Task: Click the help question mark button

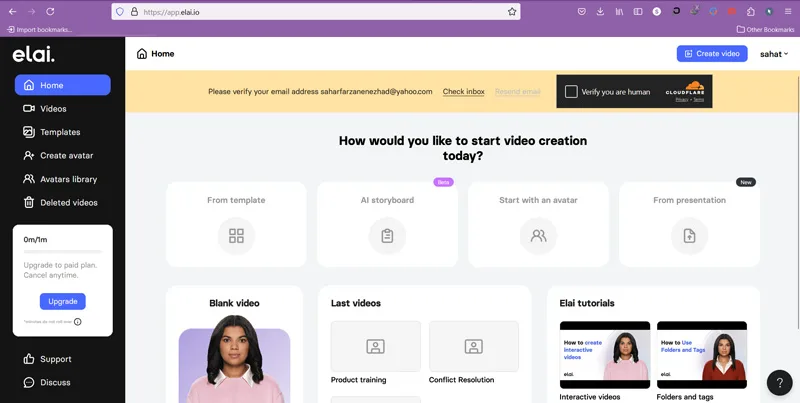Action: pos(779,383)
